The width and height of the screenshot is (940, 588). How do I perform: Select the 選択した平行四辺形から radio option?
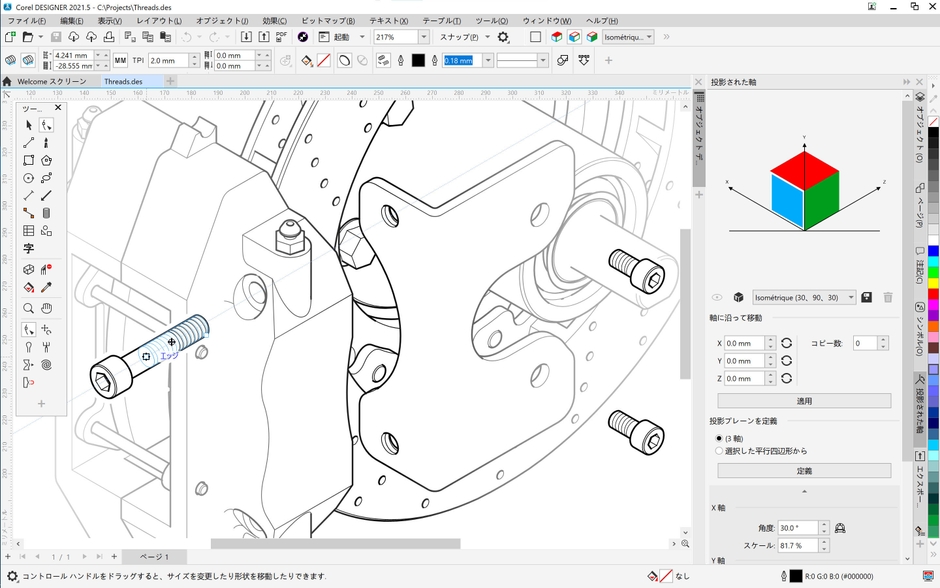coord(719,451)
